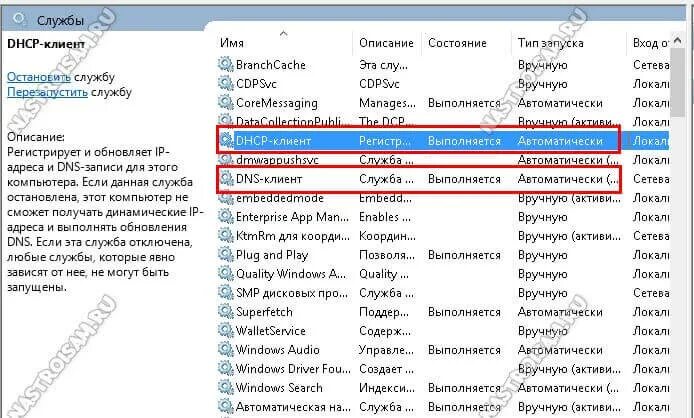
Task: Click the Управле... description of Windows Audio
Action: pyautogui.click(x=386, y=350)
